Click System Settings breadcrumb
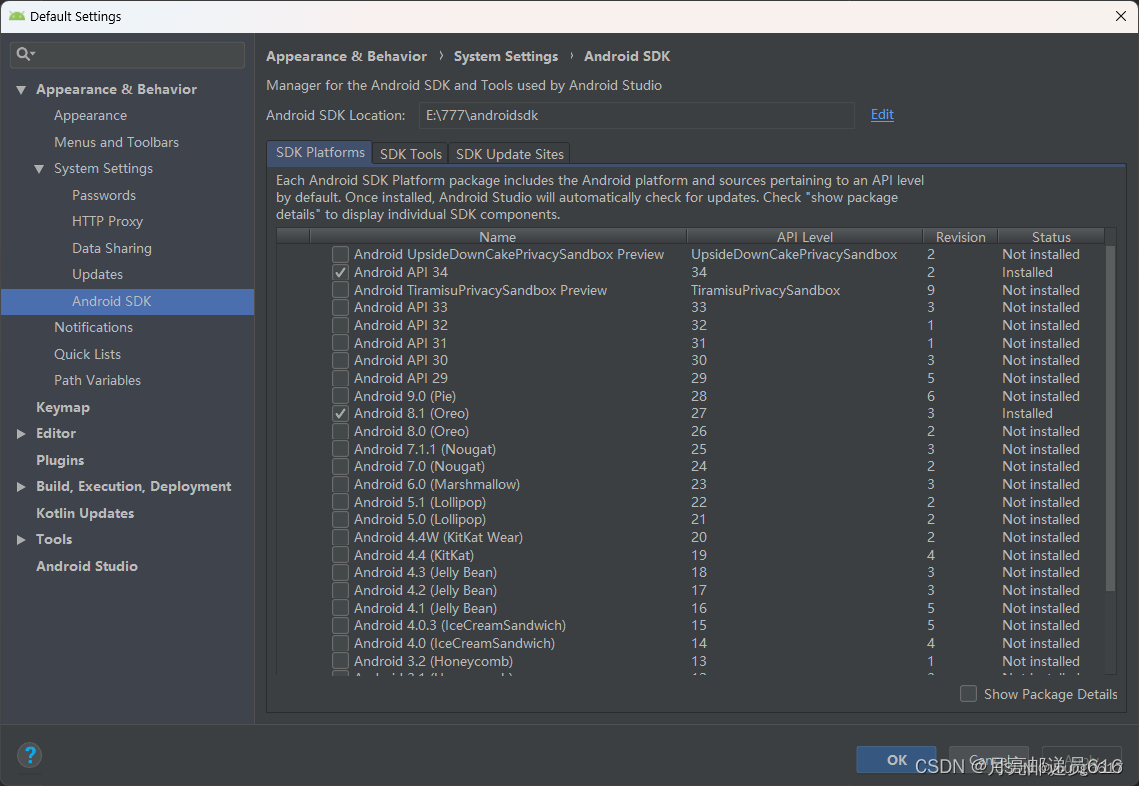This screenshot has height=786, width=1139. [x=506, y=57]
